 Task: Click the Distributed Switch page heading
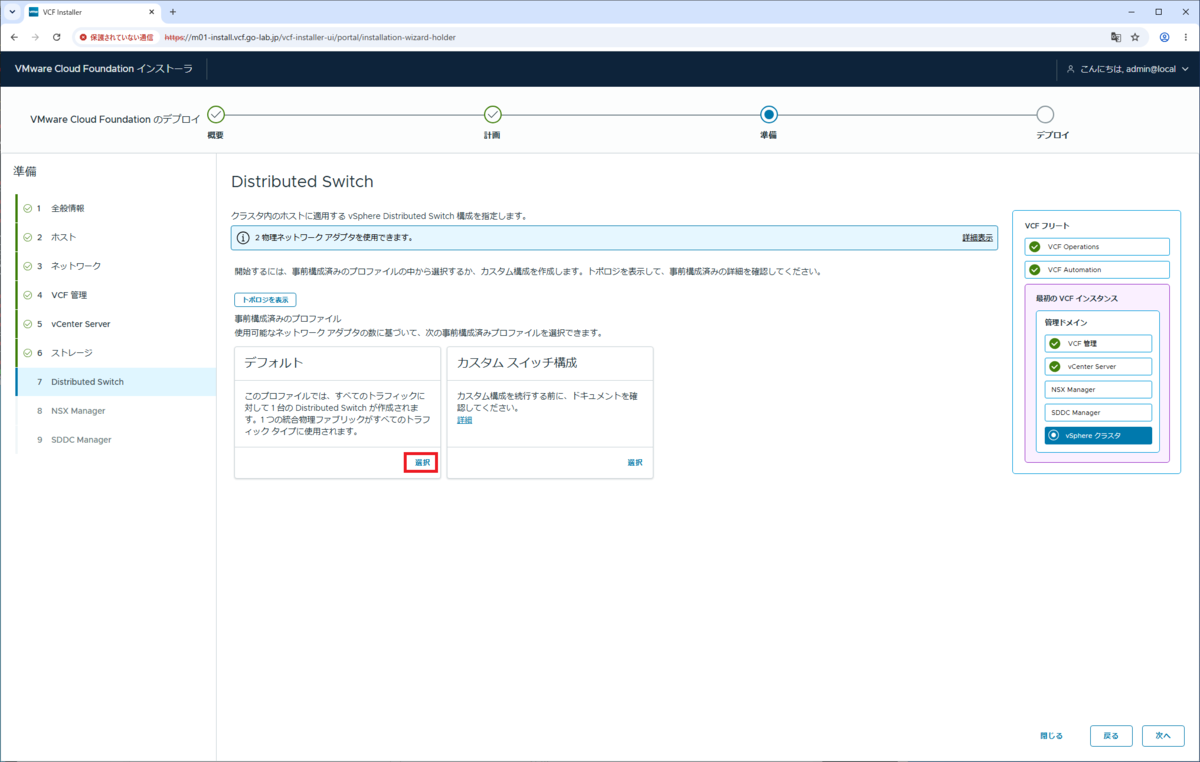pyautogui.click(x=302, y=182)
